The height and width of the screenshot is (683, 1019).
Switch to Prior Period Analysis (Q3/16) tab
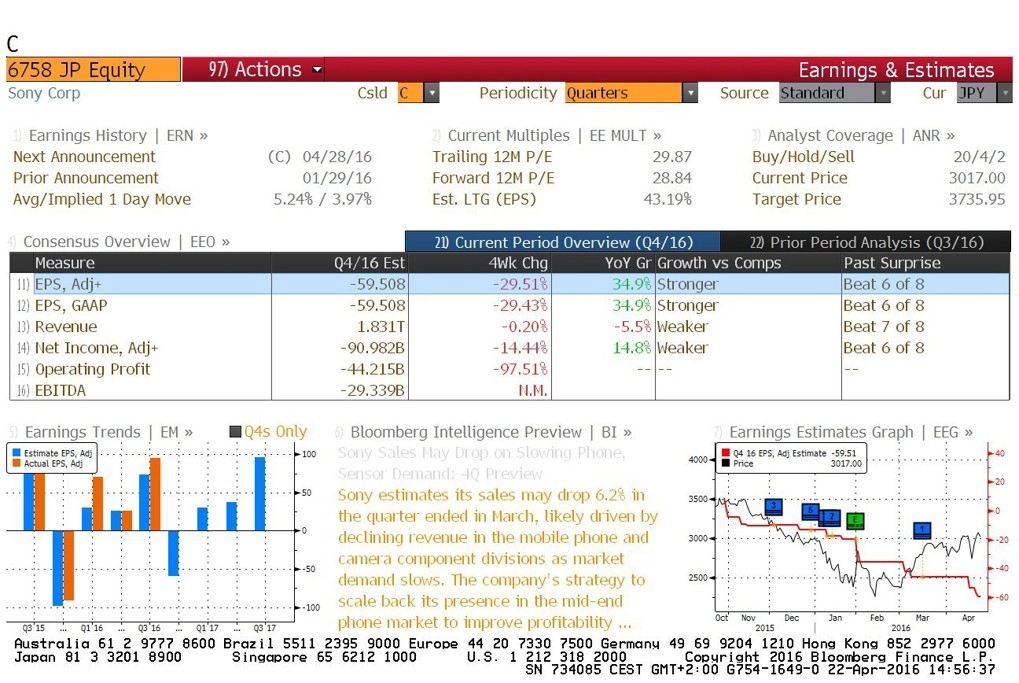866,242
